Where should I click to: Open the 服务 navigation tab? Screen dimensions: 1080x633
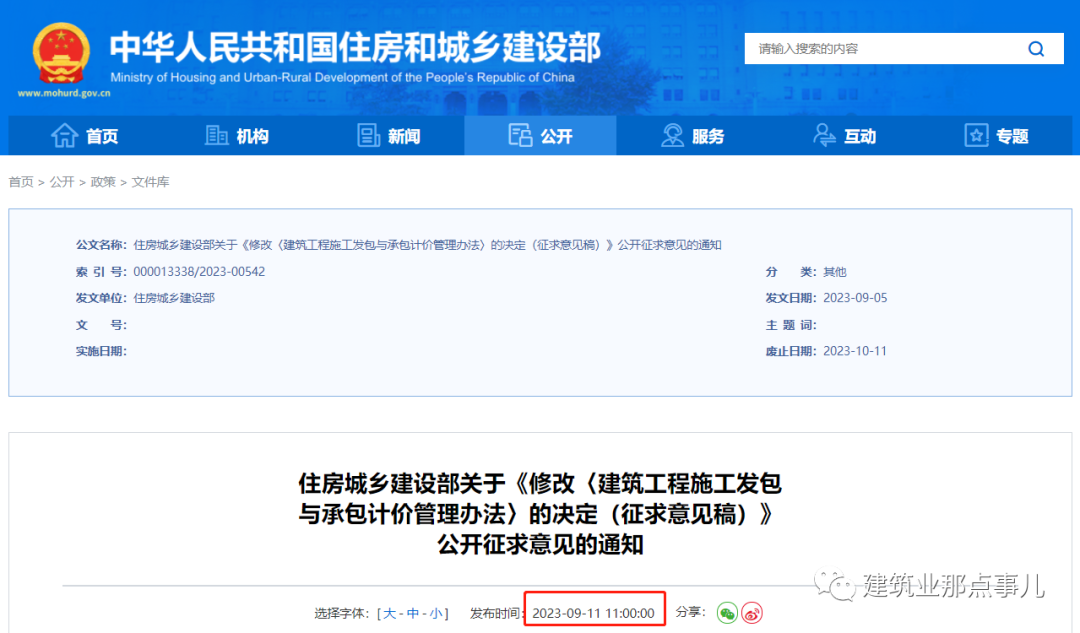(692, 136)
